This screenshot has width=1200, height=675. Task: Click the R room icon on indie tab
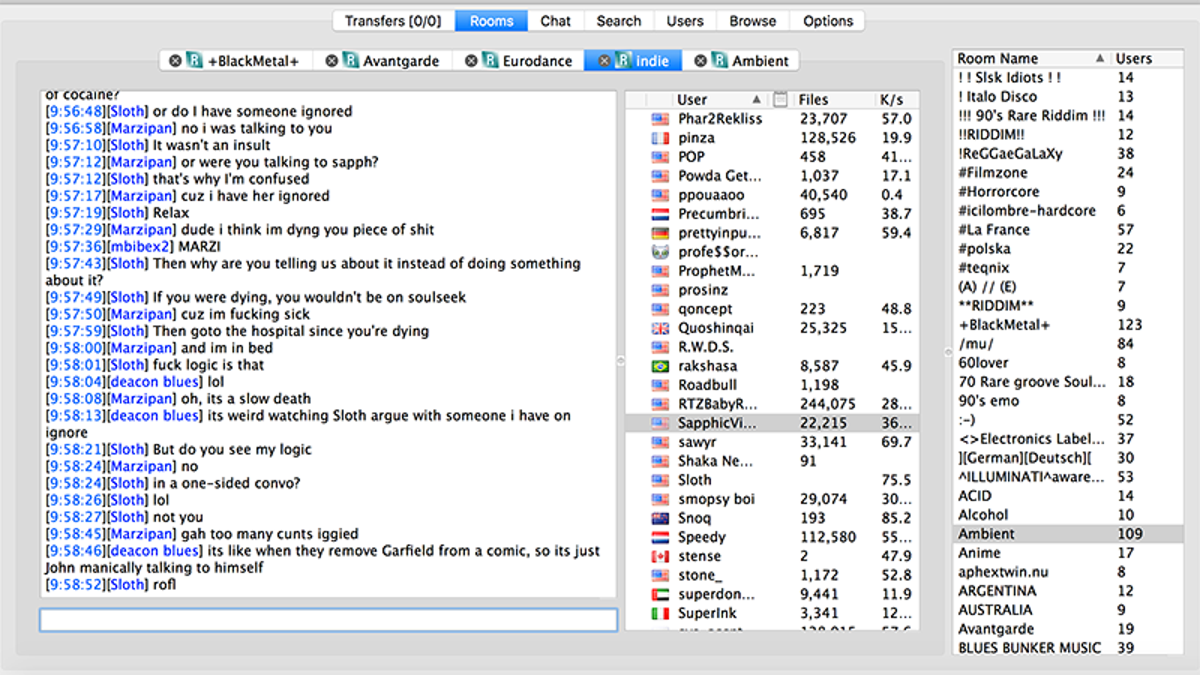623,61
